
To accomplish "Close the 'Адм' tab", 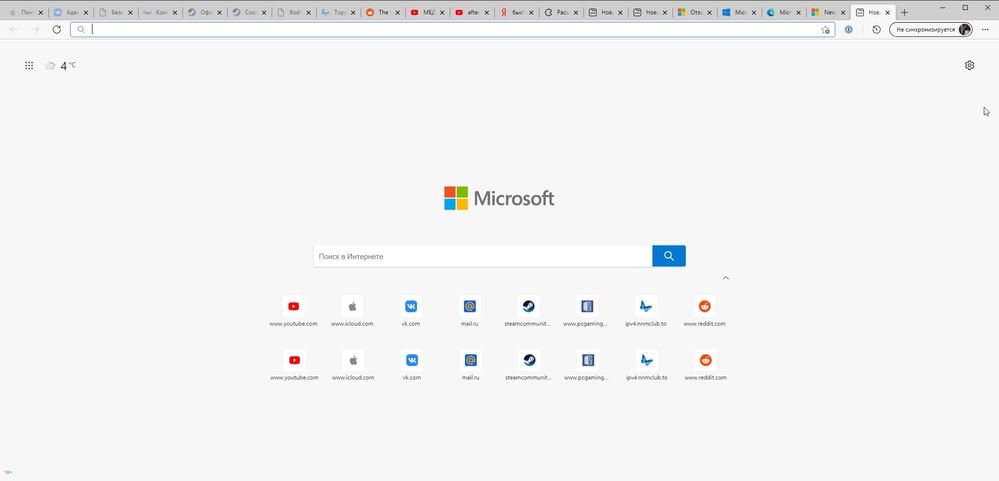I will [x=85, y=13].
